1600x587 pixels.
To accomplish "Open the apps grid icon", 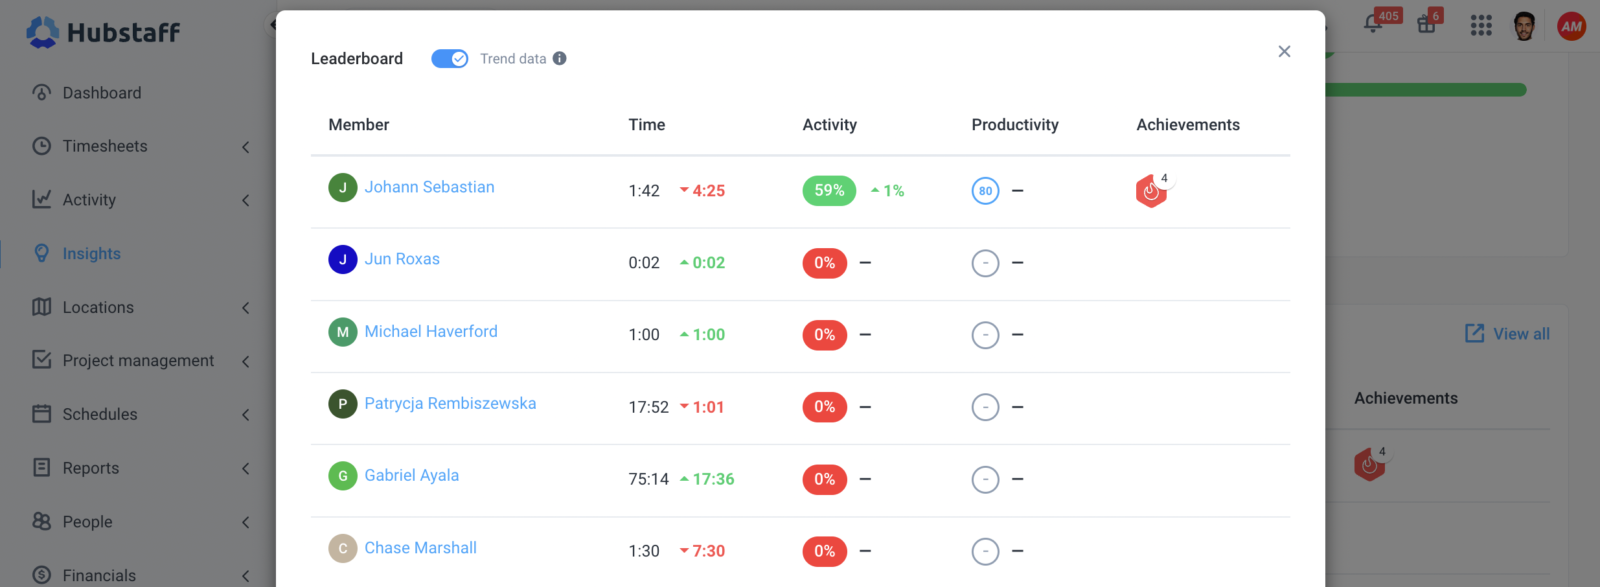I will [1481, 25].
